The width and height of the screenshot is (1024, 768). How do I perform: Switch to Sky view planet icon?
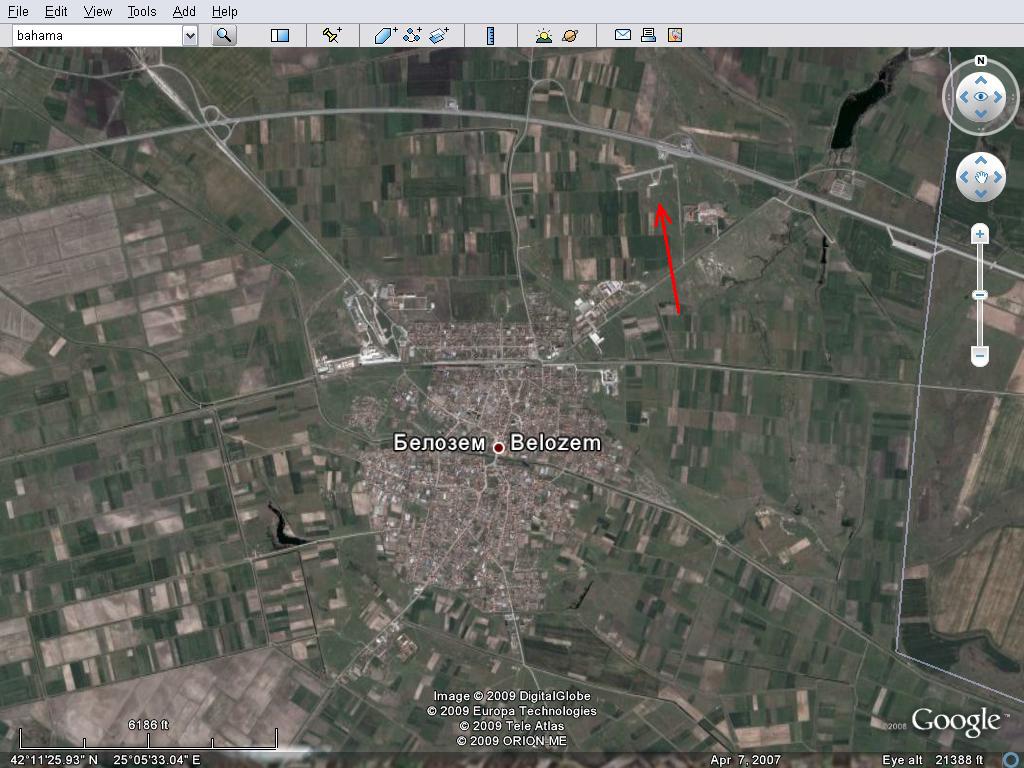(x=569, y=35)
